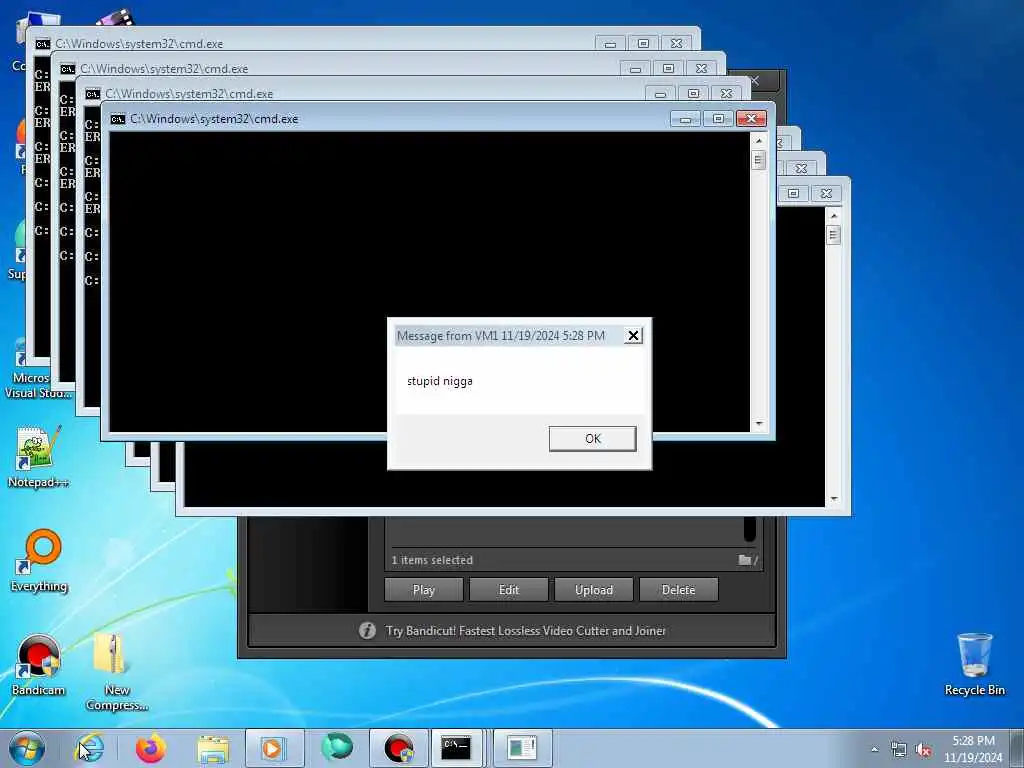
Task: Open the Notepad++ desktop shortcut
Action: pyautogui.click(x=38, y=457)
